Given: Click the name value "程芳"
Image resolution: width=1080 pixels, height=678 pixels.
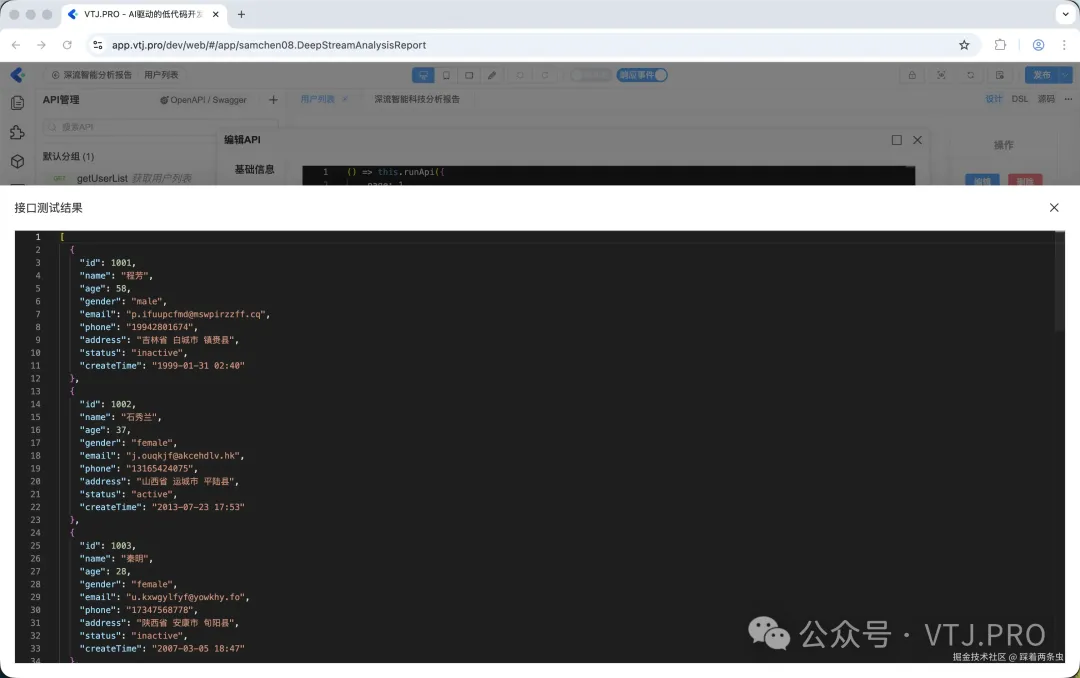Looking at the screenshot, I should [x=134, y=276].
